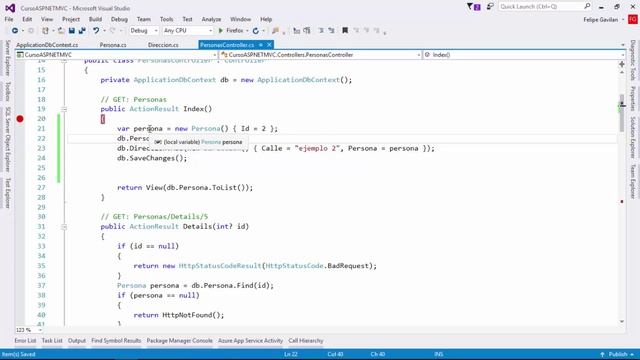Open the Project menu
Viewport: 640px width, 360px height.
(71, 19)
